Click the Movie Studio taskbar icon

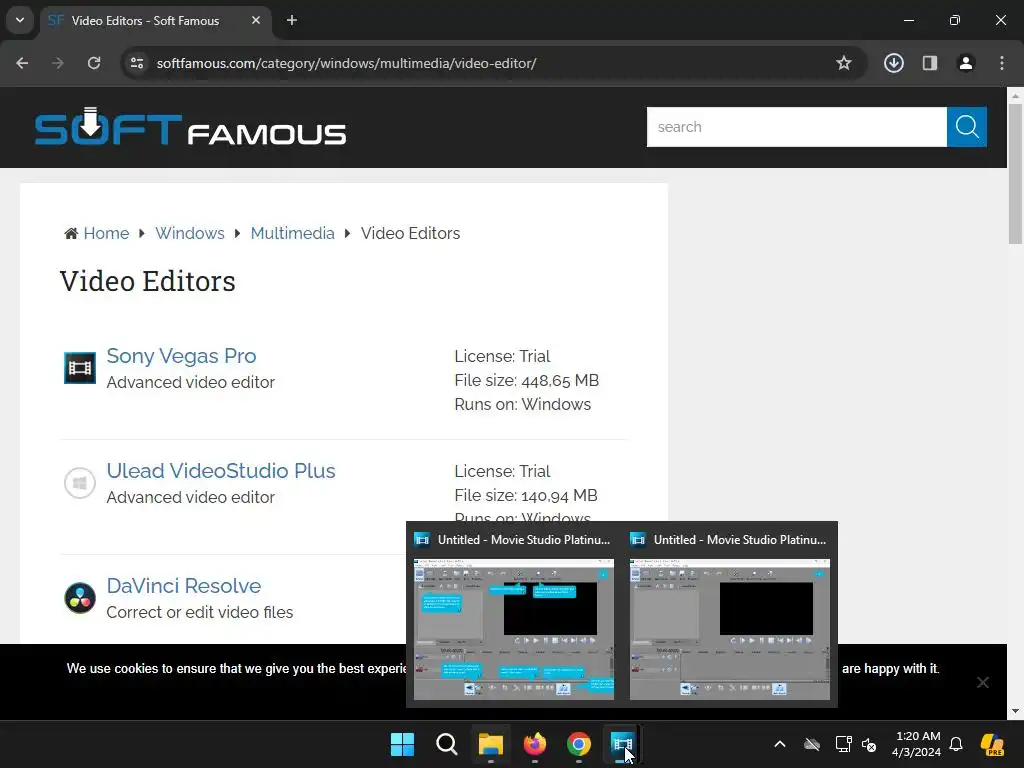622,744
